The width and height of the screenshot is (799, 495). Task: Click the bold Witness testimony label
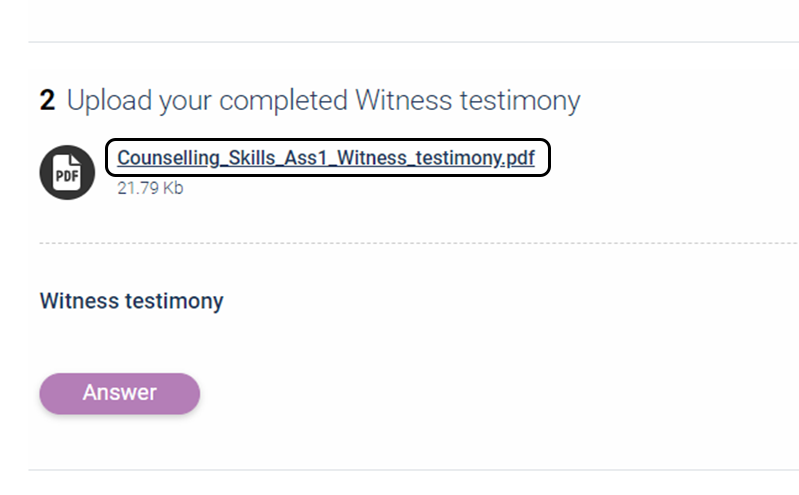131,301
